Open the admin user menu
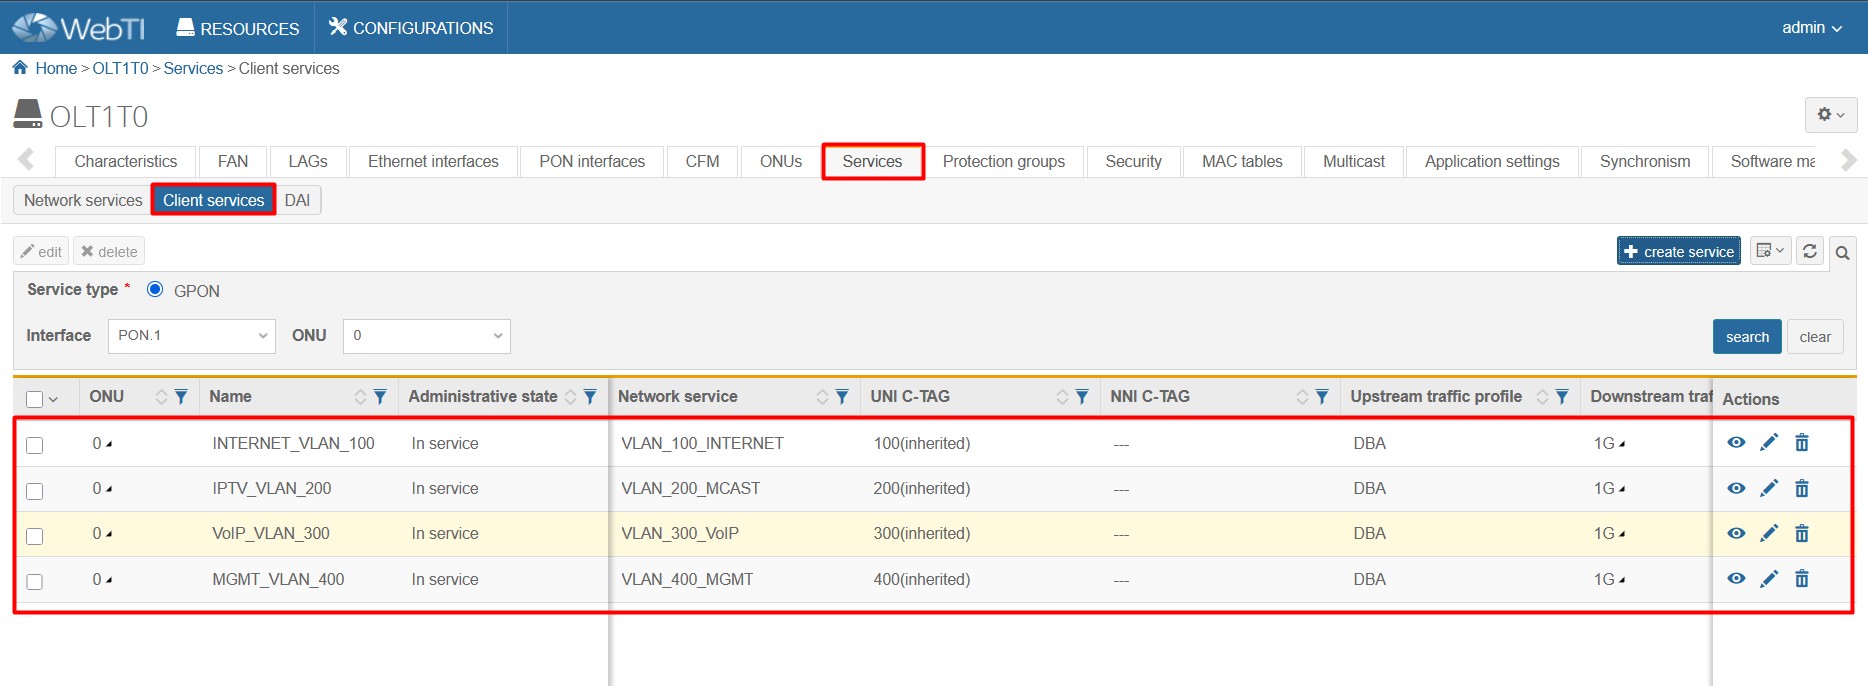 [1811, 28]
